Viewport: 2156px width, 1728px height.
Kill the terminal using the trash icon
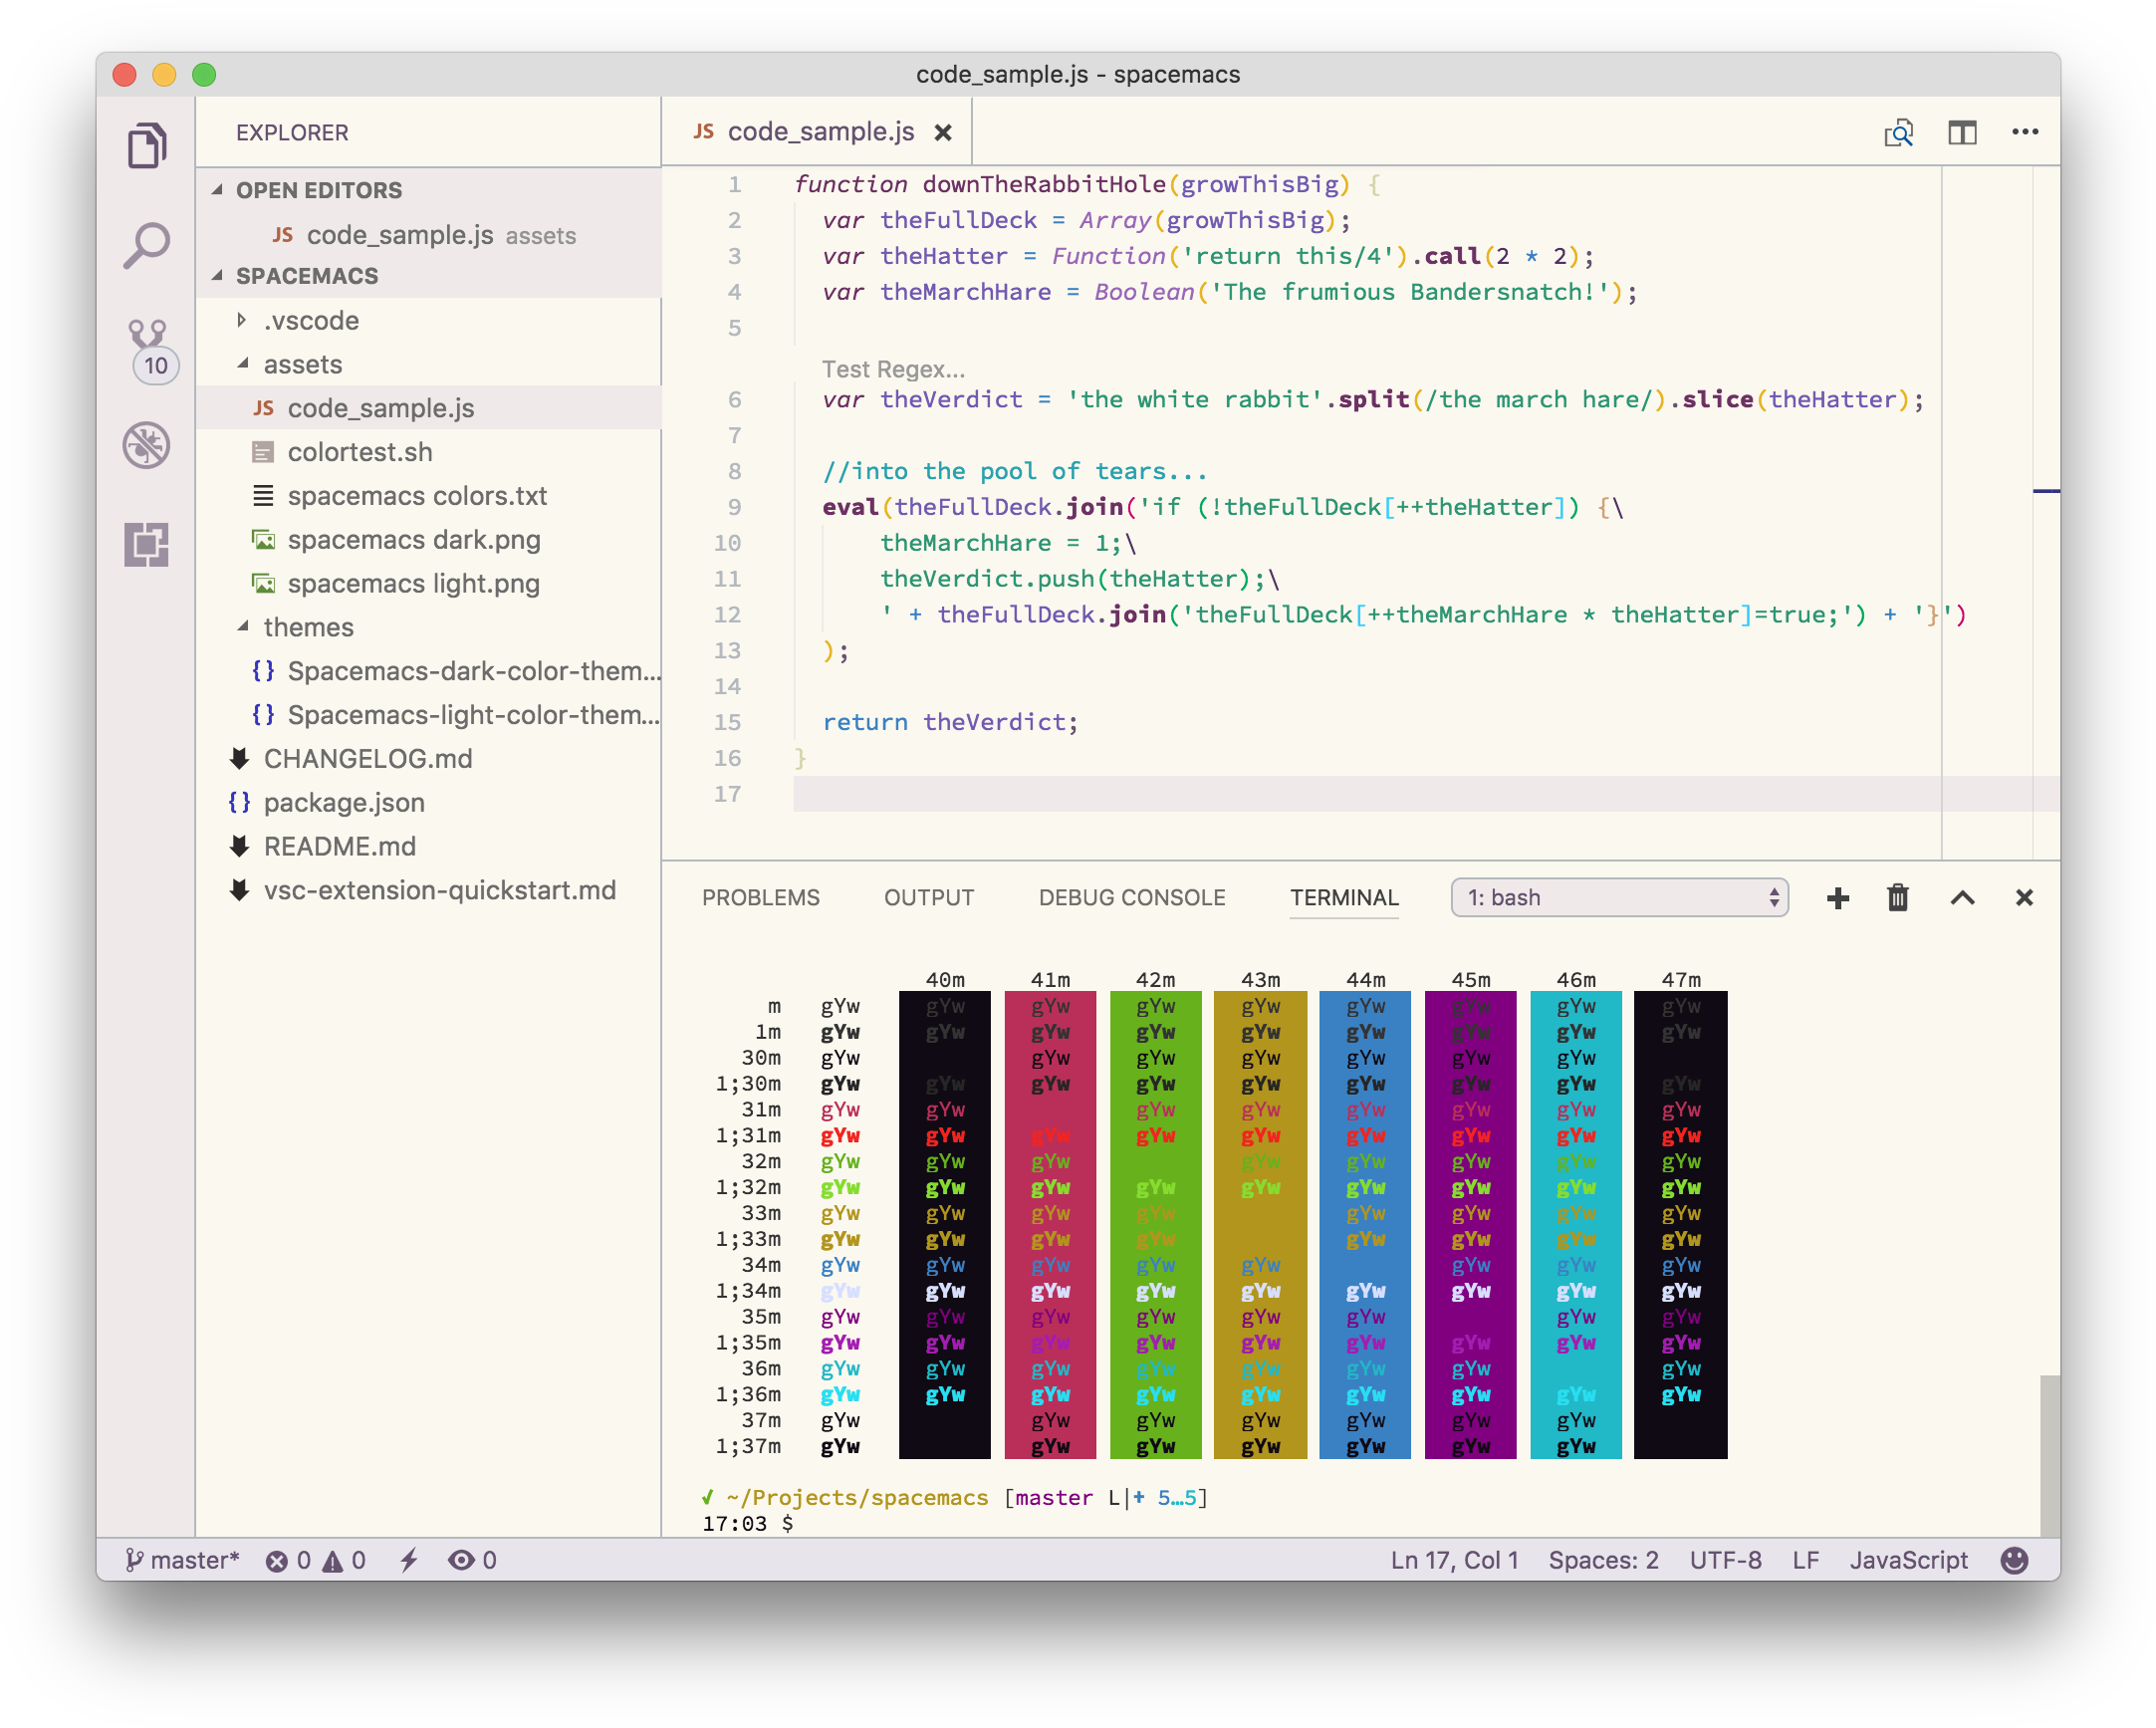1897,897
